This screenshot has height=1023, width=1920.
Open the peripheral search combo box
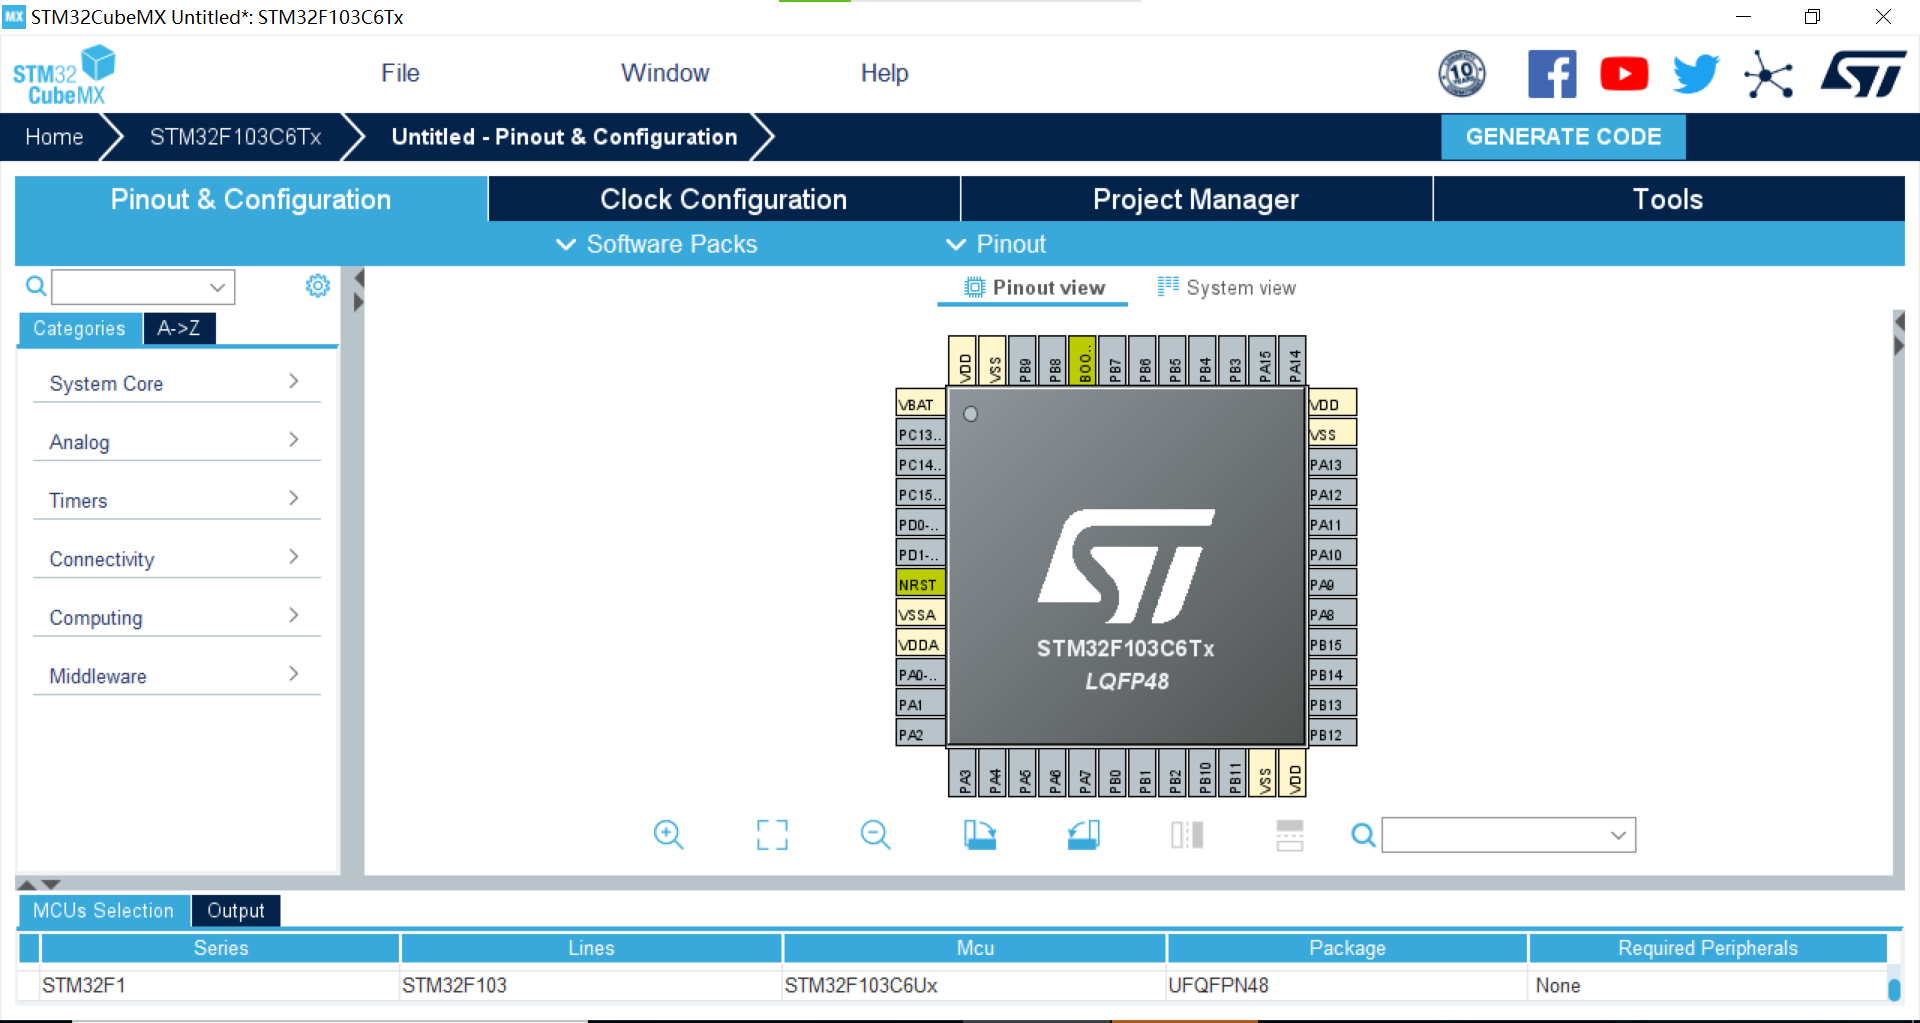coord(143,287)
